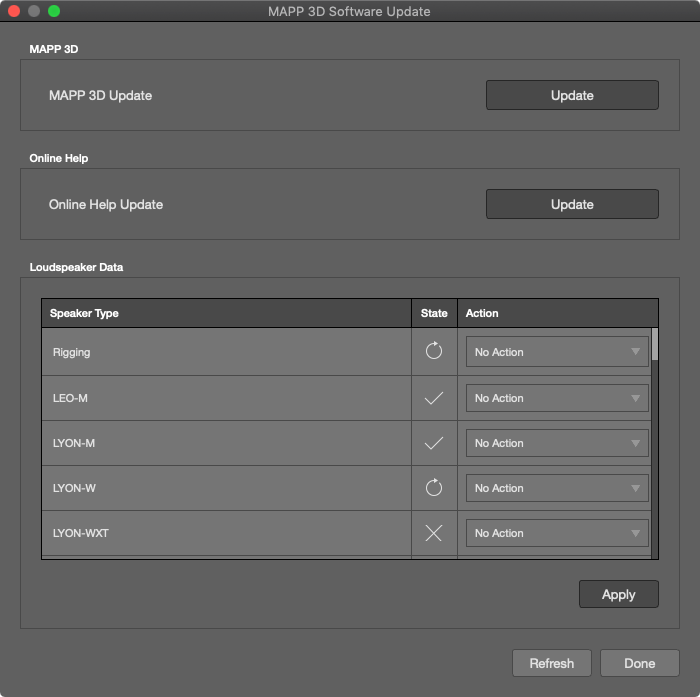700x697 pixels.
Task: Click the LEO-M checkmark state icon
Action: [x=433, y=398]
